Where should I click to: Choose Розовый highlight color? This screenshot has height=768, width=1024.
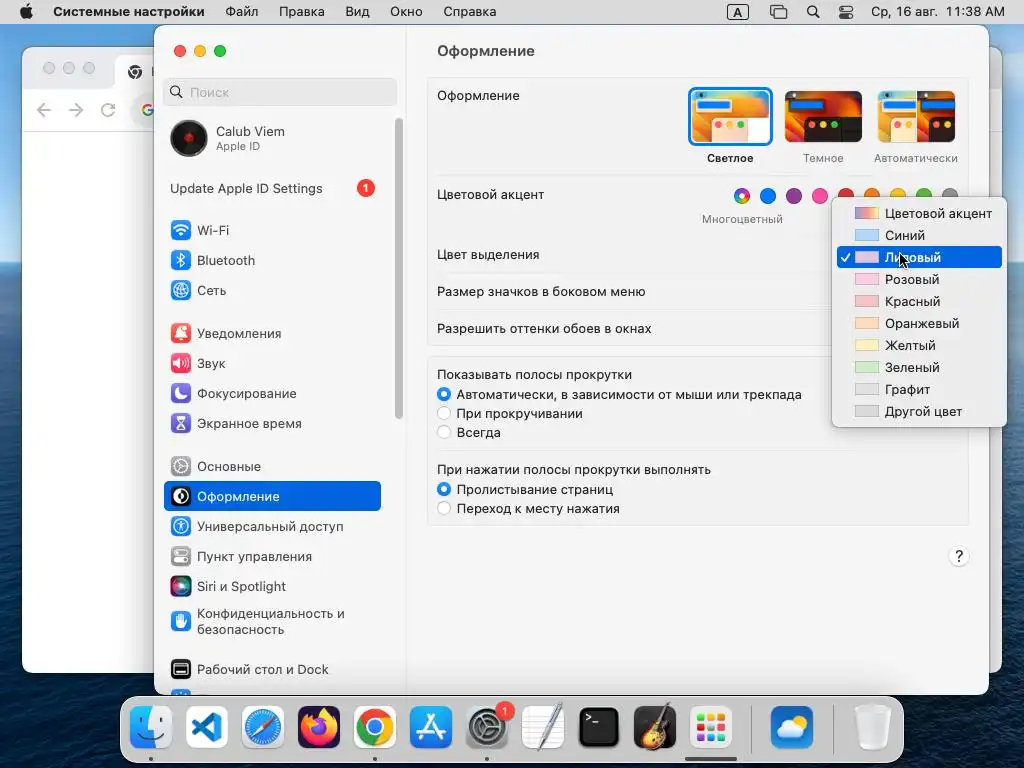click(x=919, y=280)
